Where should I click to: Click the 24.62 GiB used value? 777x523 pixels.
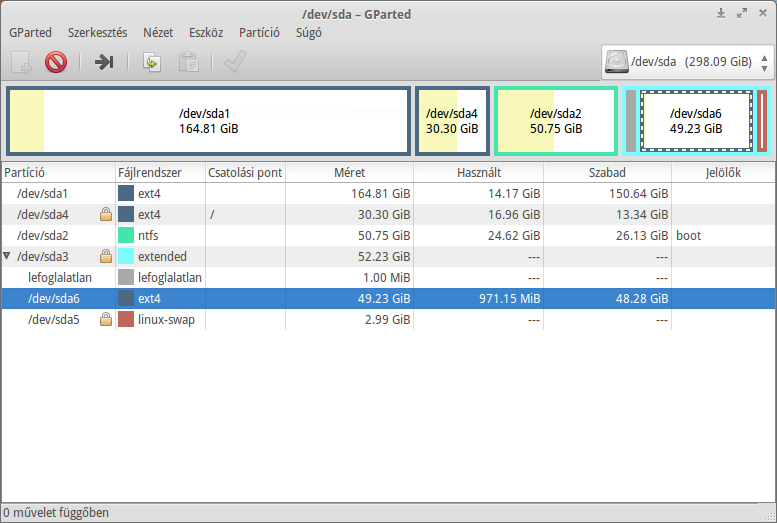pyautogui.click(x=514, y=235)
